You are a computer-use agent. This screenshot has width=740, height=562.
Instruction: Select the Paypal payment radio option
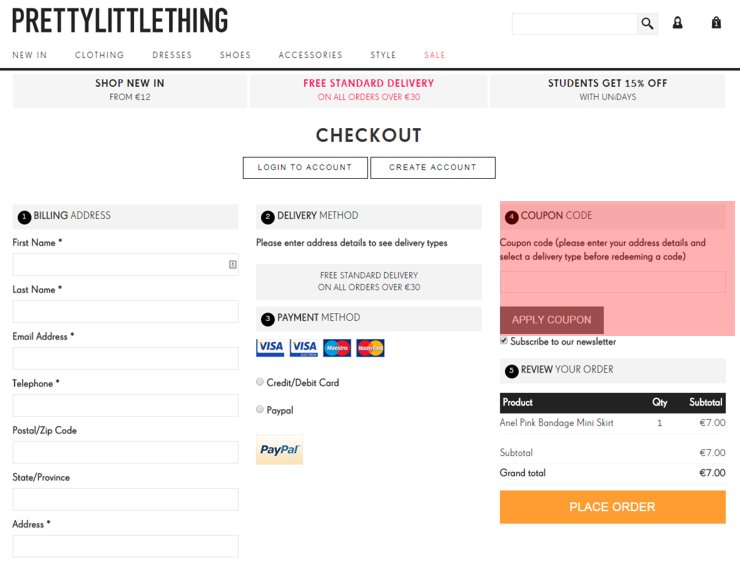[x=260, y=409]
